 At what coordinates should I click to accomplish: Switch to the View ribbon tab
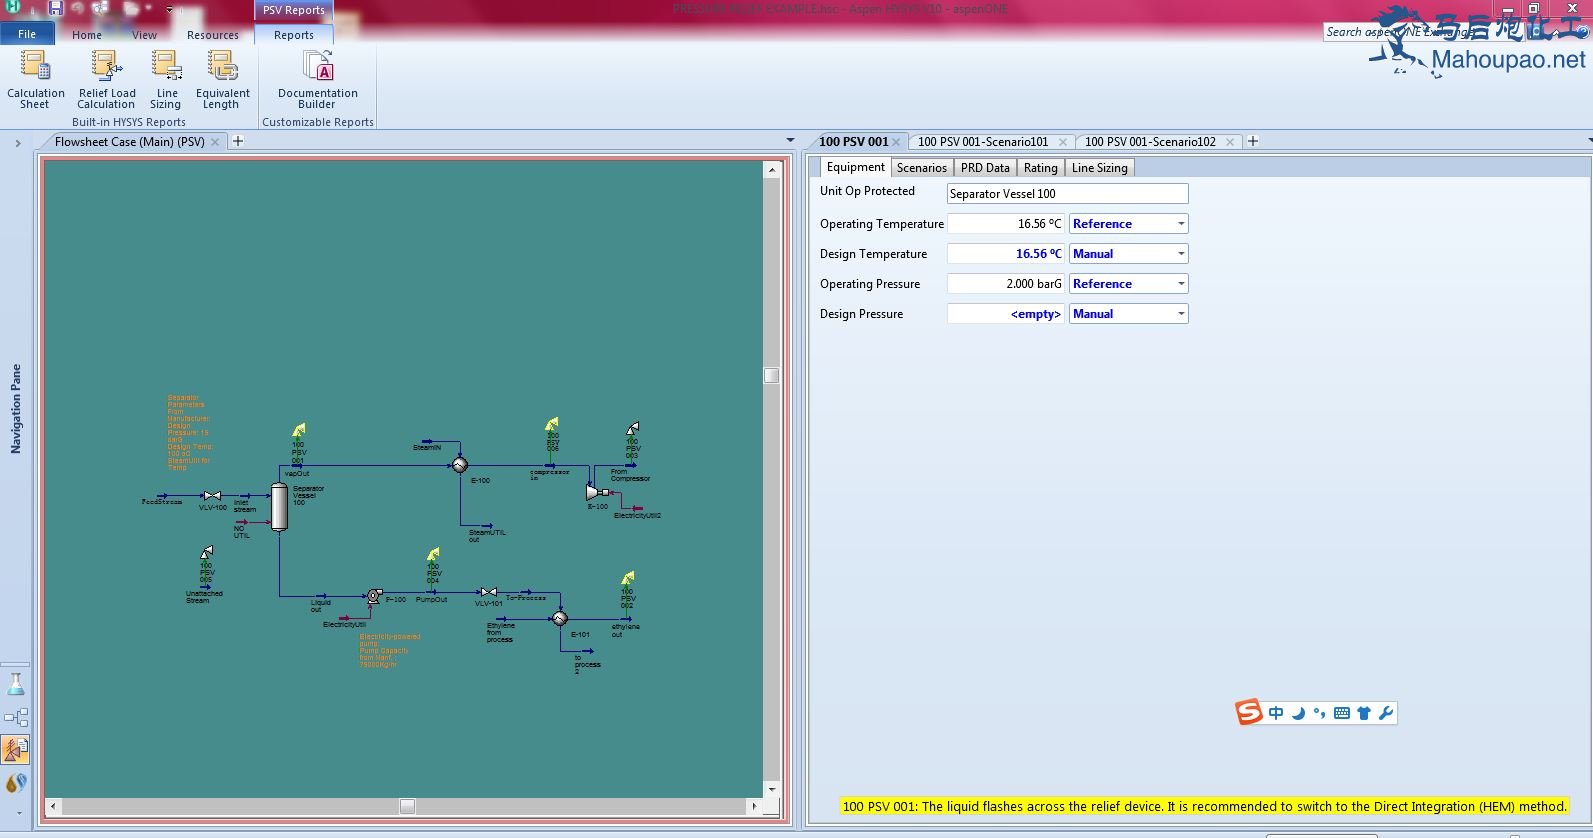tap(144, 35)
